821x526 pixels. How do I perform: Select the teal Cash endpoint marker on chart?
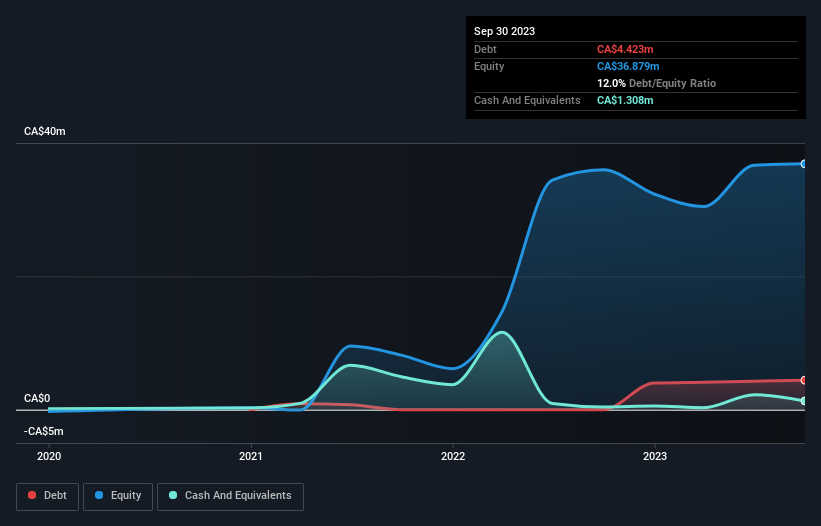804,401
